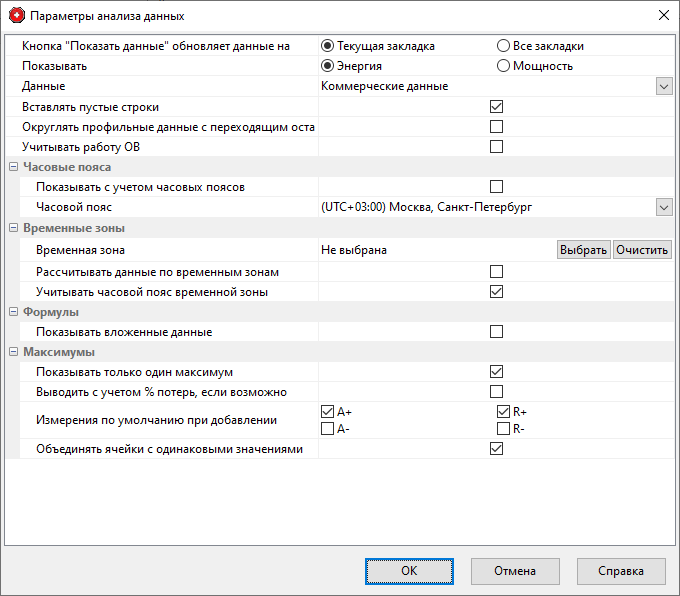Open the "Данные" dropdown list
The image size is (680, 596).
pos(664,87)
